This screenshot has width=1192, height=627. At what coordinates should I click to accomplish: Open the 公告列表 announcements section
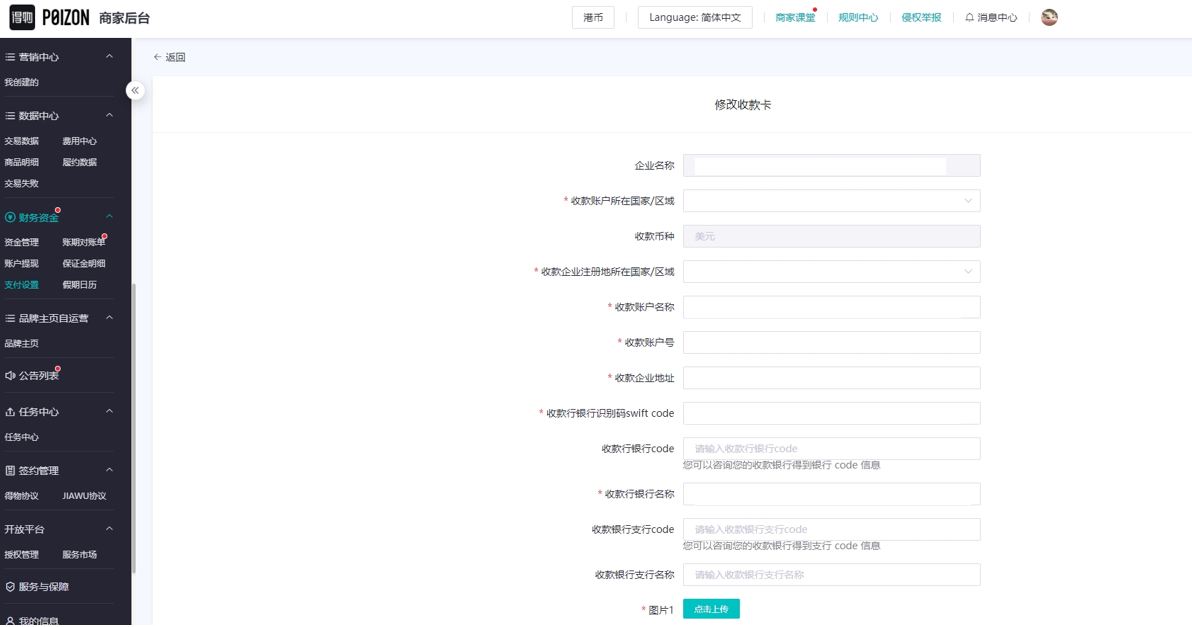coord(8,374)
